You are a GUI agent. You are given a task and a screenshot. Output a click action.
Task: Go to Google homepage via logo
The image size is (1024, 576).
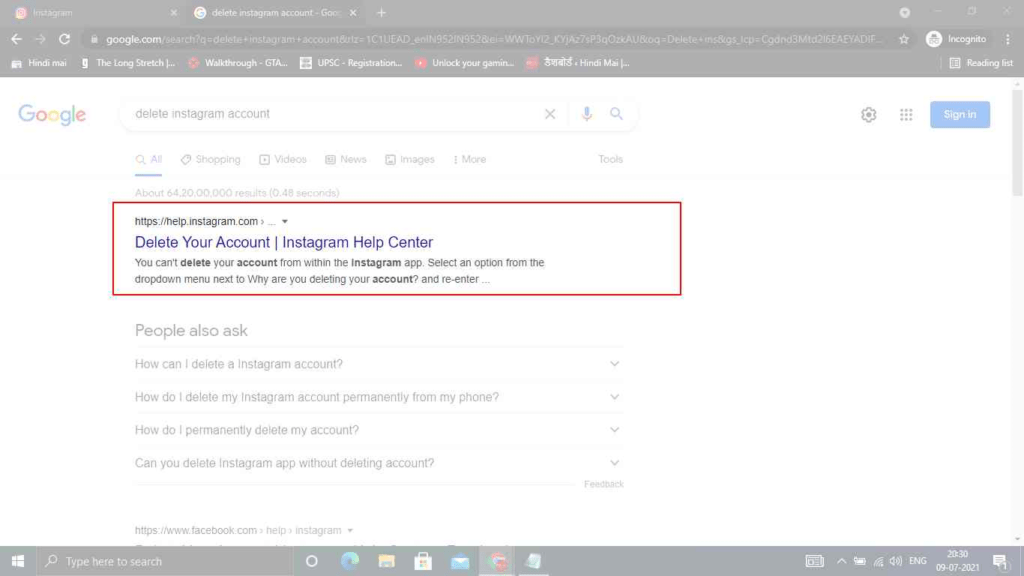click(x=52, y=115)
